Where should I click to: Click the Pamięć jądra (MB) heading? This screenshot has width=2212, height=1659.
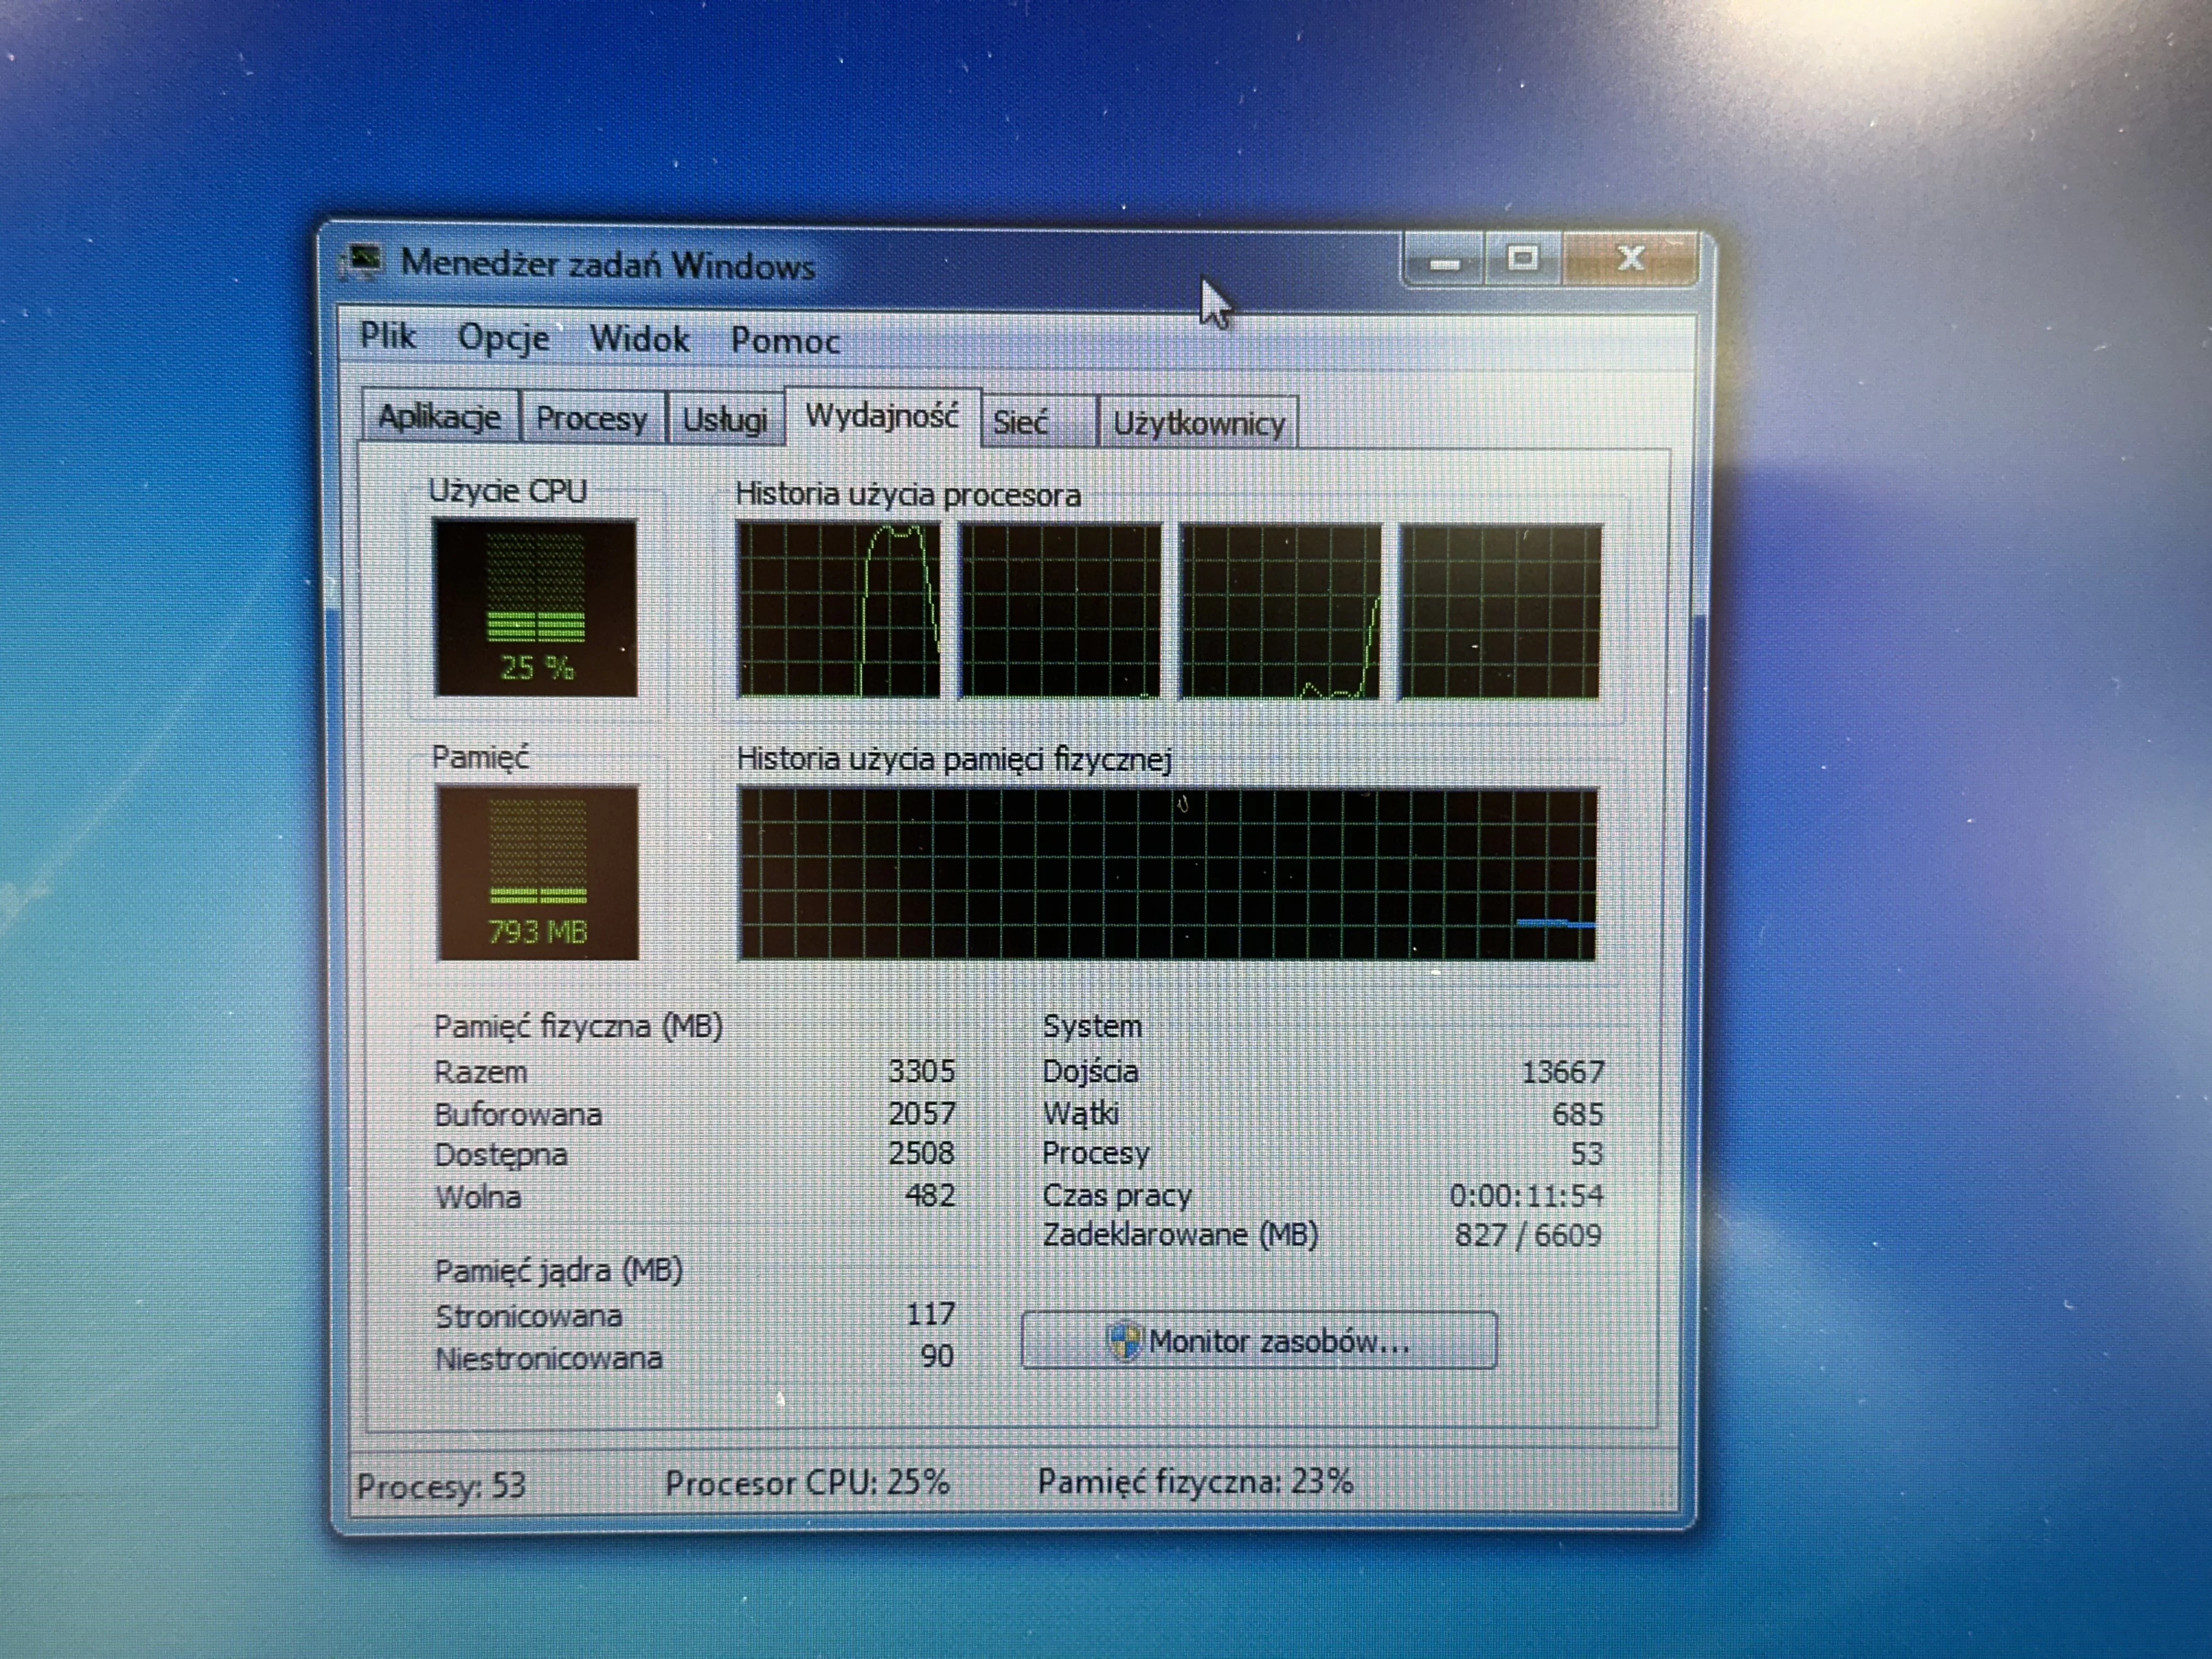(x=559, y=1271)
